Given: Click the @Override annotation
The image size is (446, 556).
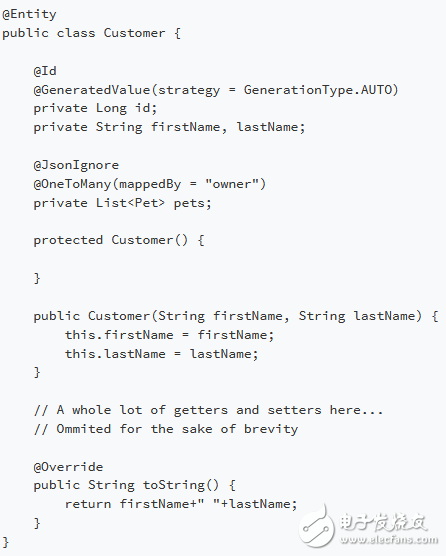Looking at the screenshot, I should pos(68,467).
